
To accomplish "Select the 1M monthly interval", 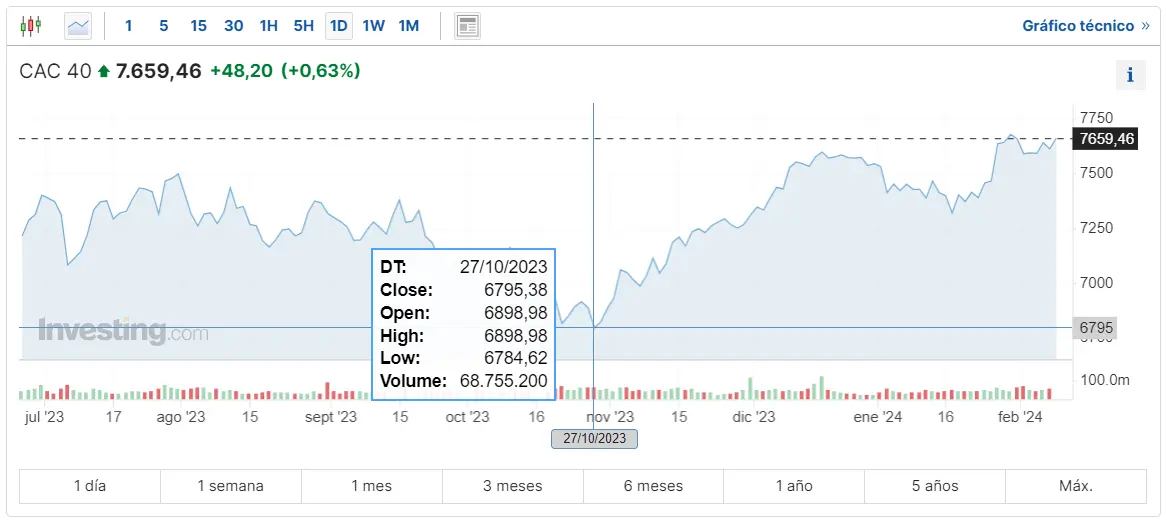I will [408, 26].
